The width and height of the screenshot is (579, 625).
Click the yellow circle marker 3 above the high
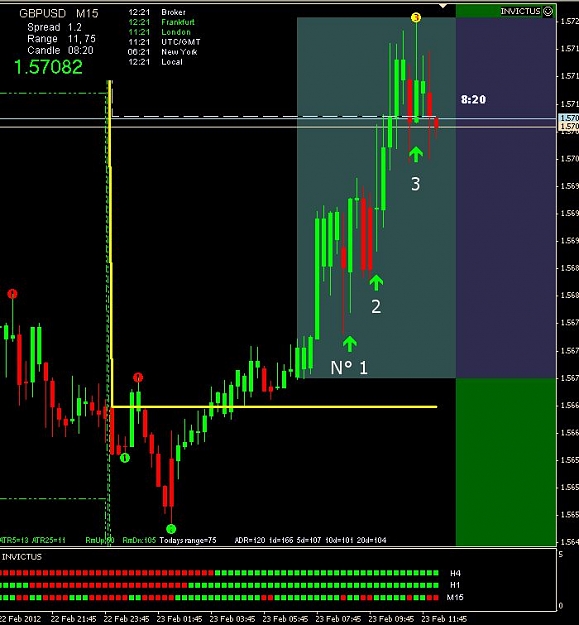tap(416, 18)
